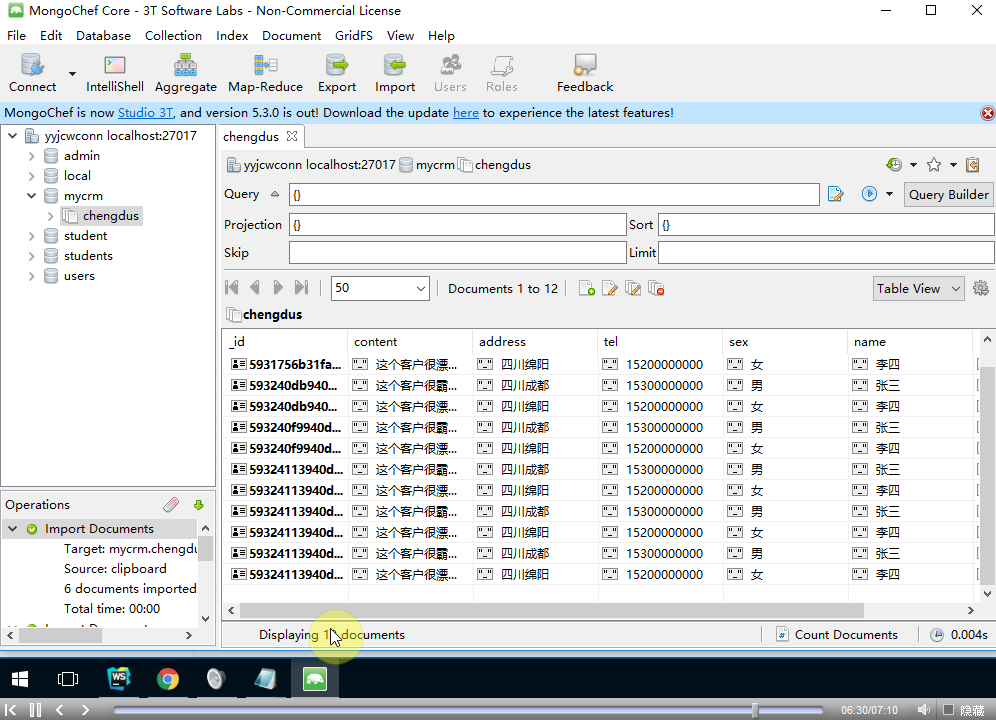The image size is (996, 720).
Task: Click into the Limit input field
Action: (x=825, y=253)
